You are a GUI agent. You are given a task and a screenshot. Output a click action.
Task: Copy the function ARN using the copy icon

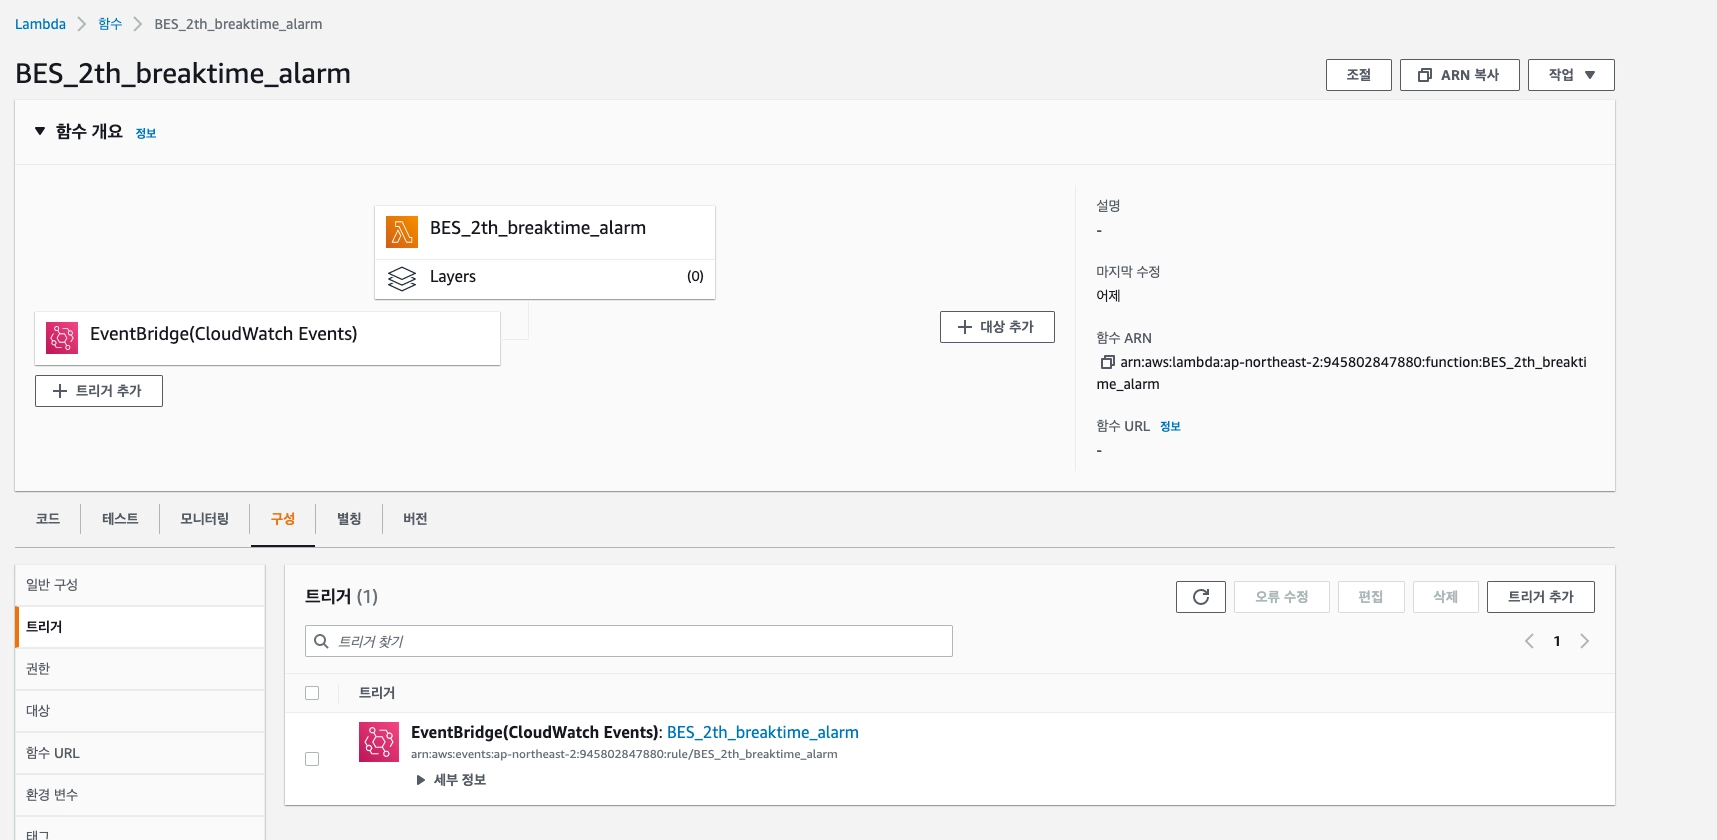(x=1107, y=362)
